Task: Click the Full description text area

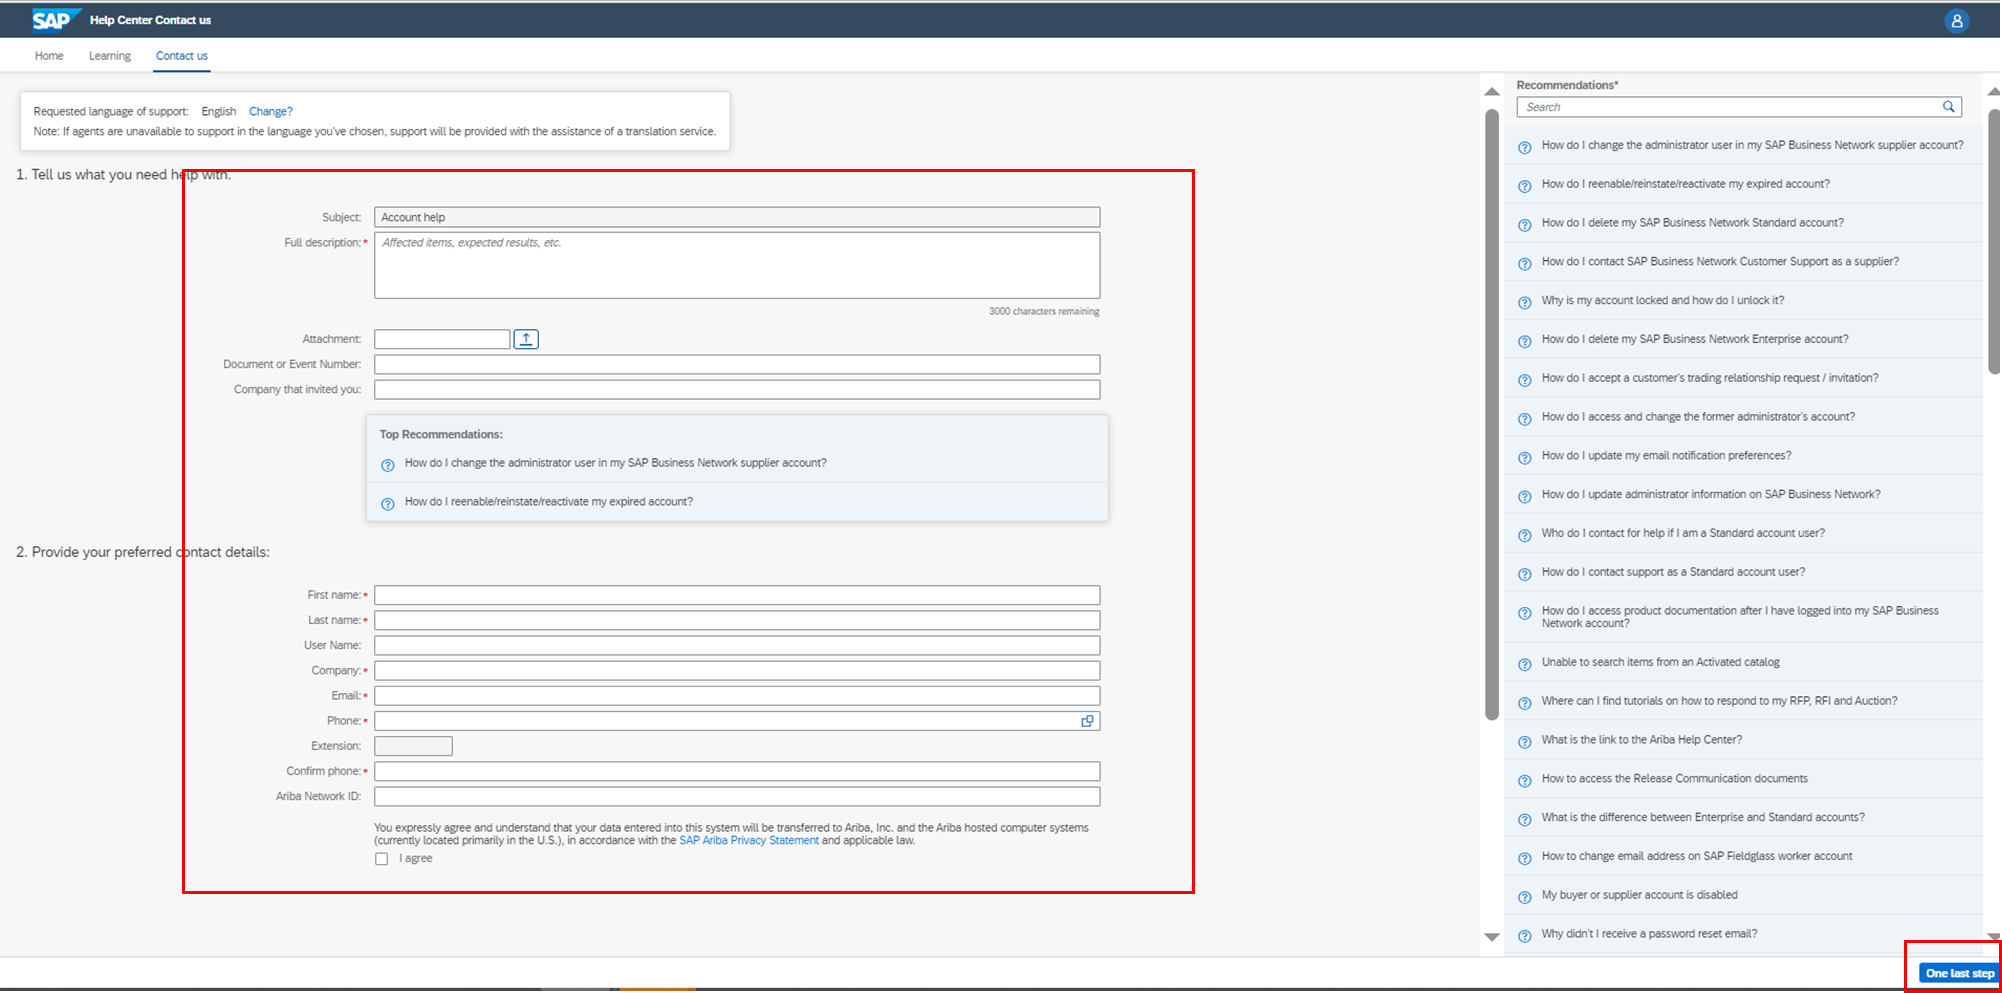Action: [737, 265]
